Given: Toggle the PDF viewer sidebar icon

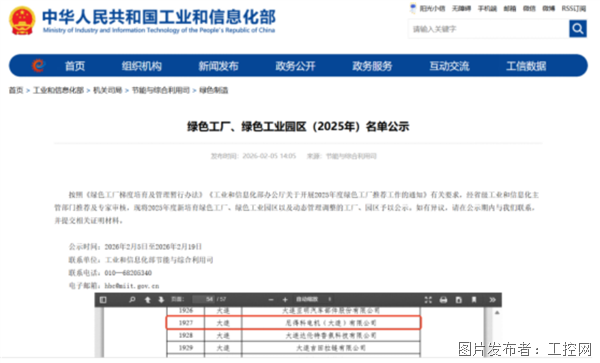Looking at the screenshot, I should [x=103, y=300].
